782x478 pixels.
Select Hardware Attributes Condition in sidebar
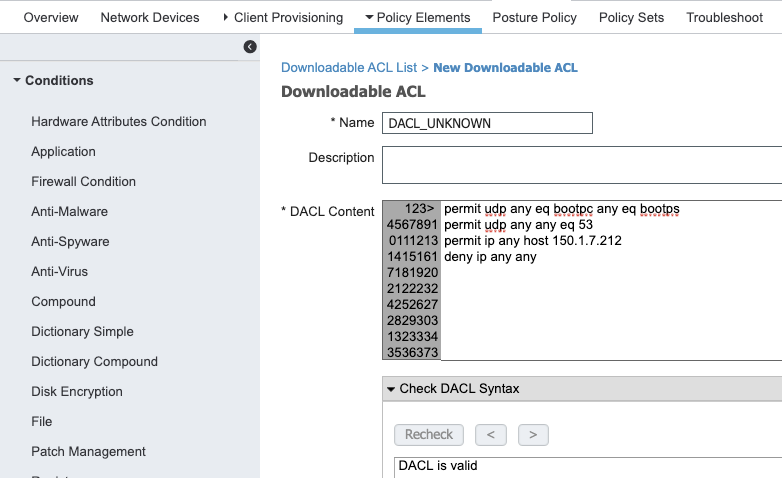tap(118, 122)
